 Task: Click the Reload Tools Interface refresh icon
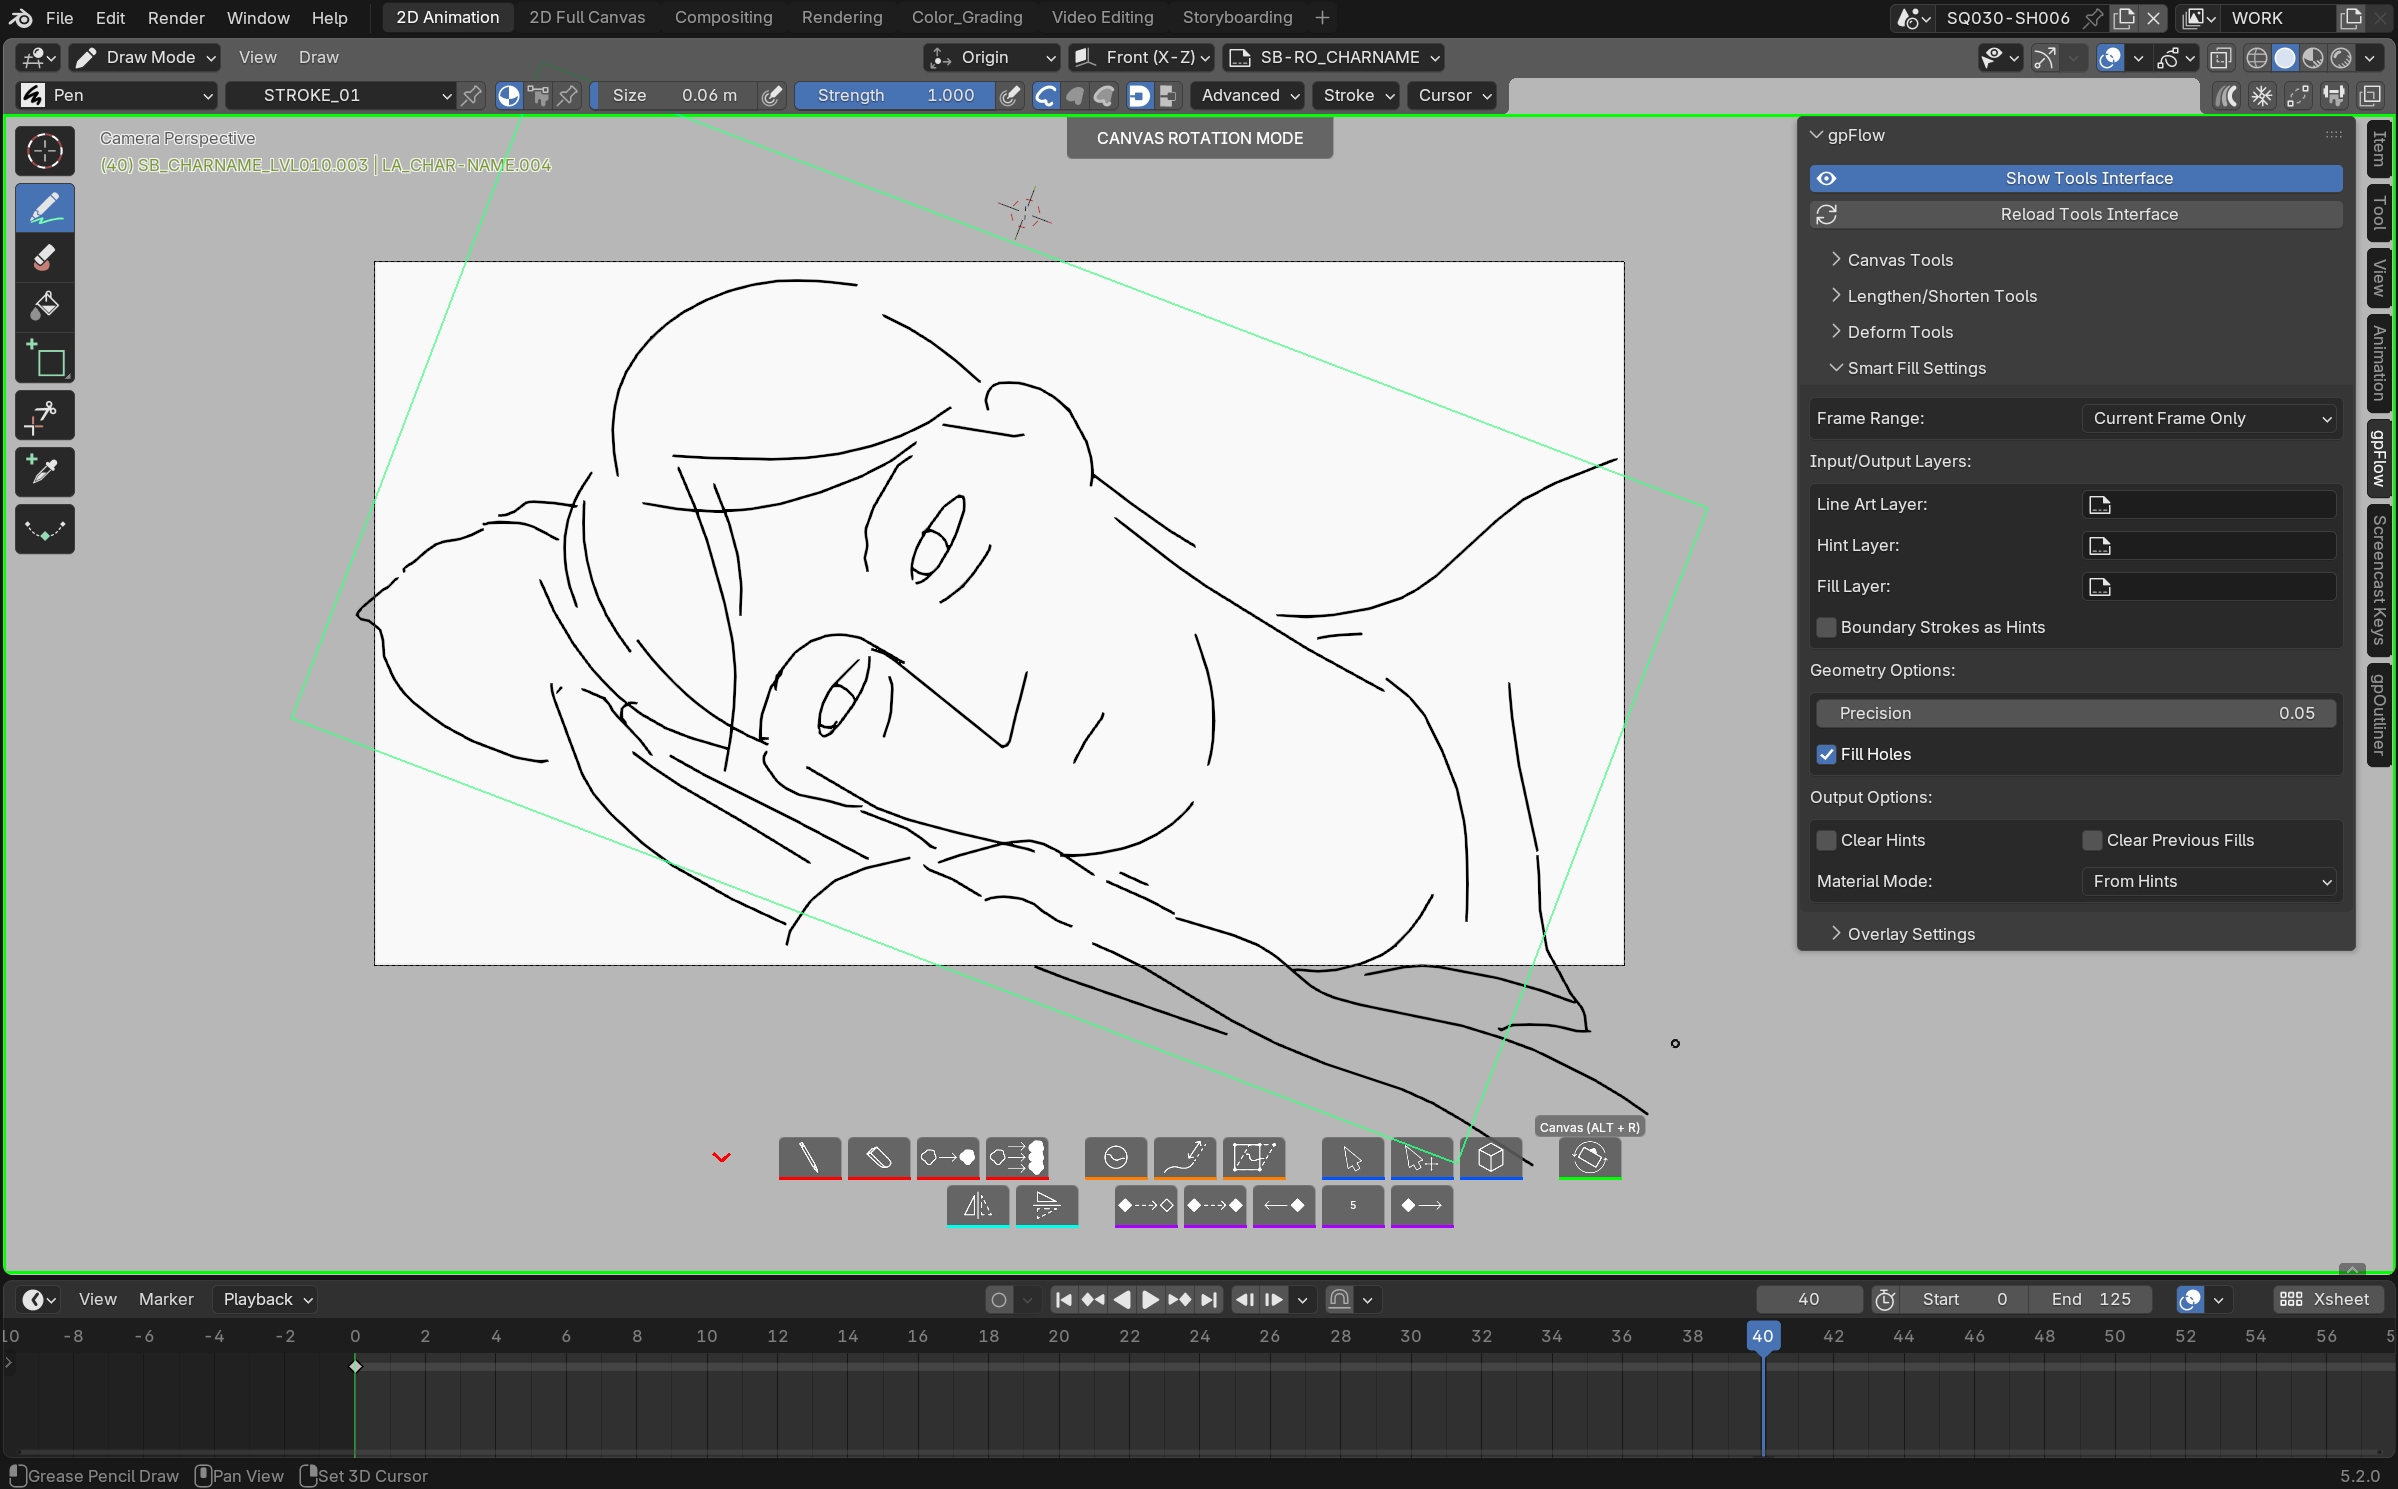pos(1826,214)
